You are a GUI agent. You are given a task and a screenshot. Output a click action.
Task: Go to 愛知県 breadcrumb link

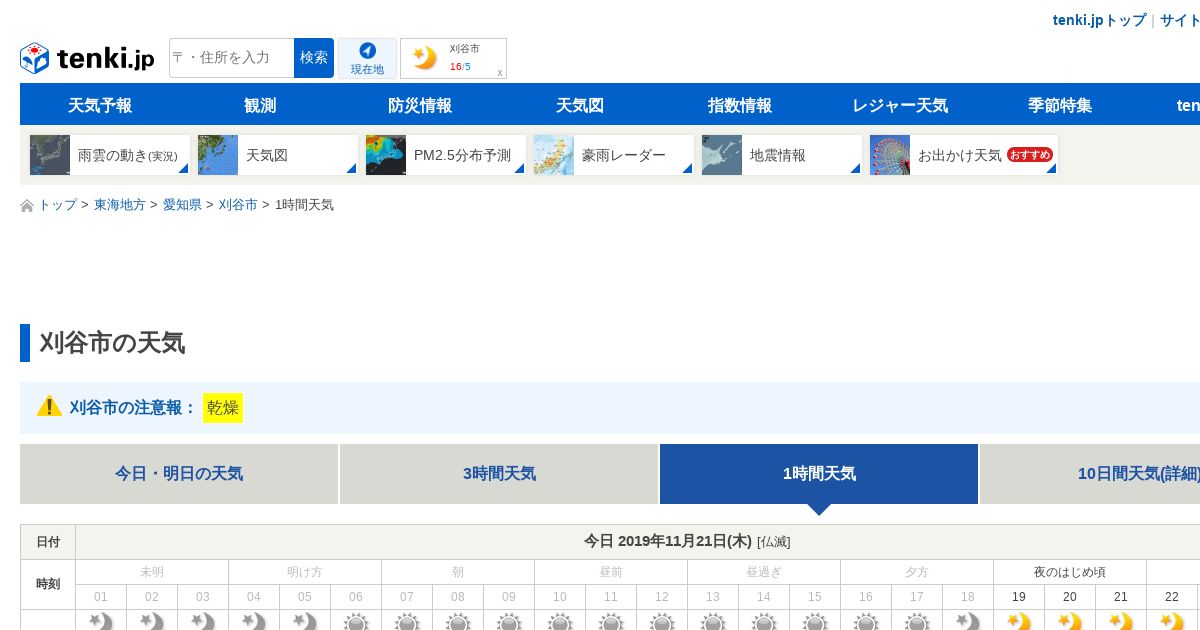coord(182,205)
